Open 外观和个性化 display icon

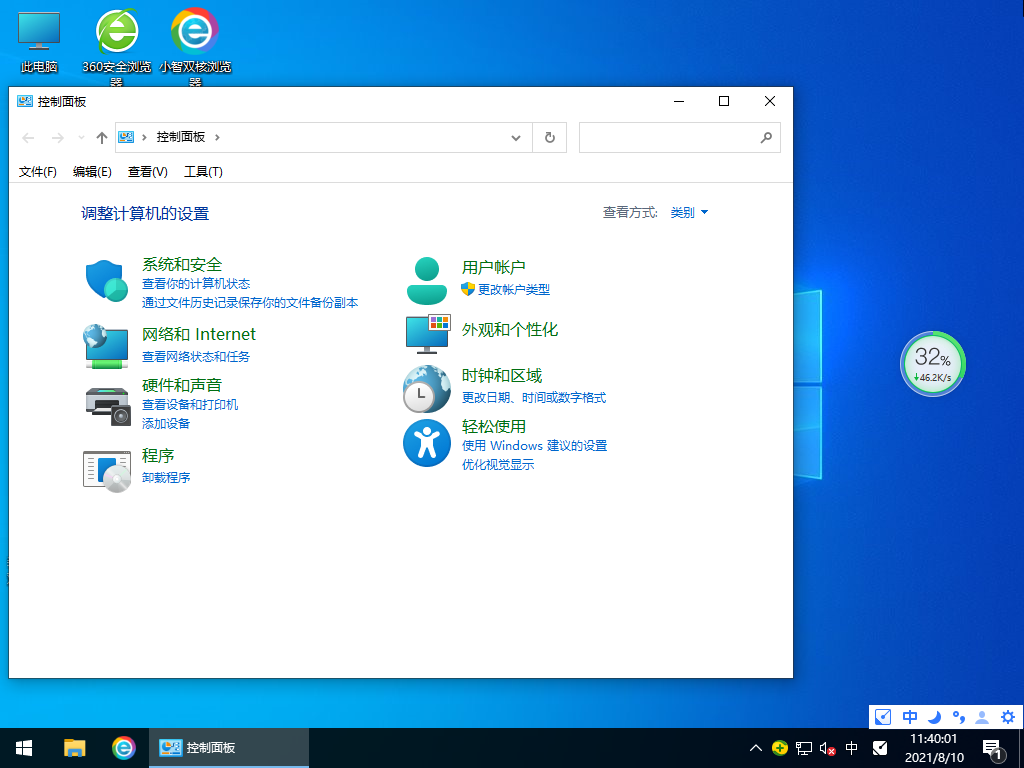pyautogui.click(x=427, y=334)
